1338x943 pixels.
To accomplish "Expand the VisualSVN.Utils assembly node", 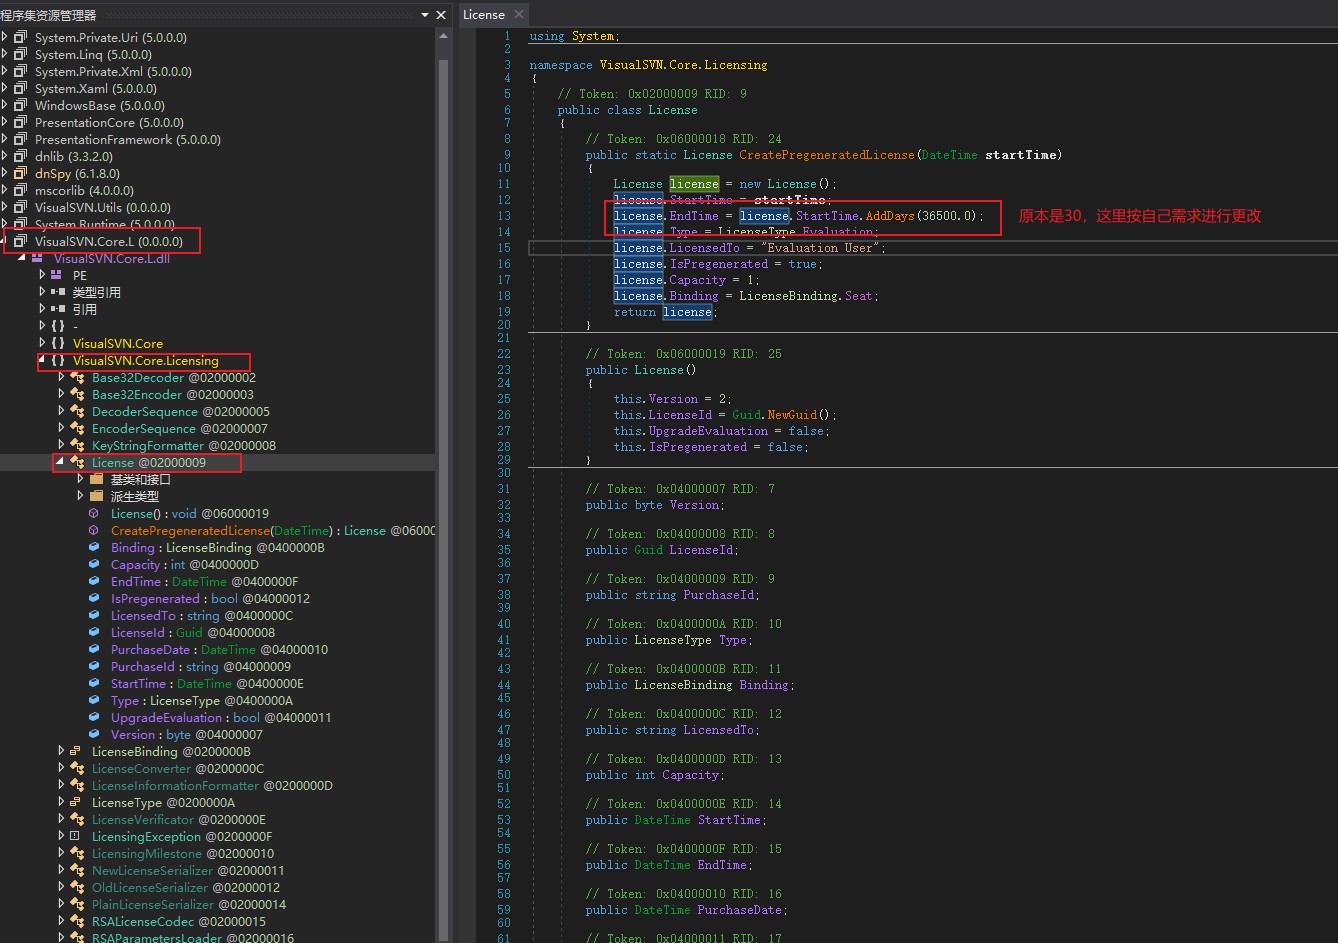I will pos(5,207).
